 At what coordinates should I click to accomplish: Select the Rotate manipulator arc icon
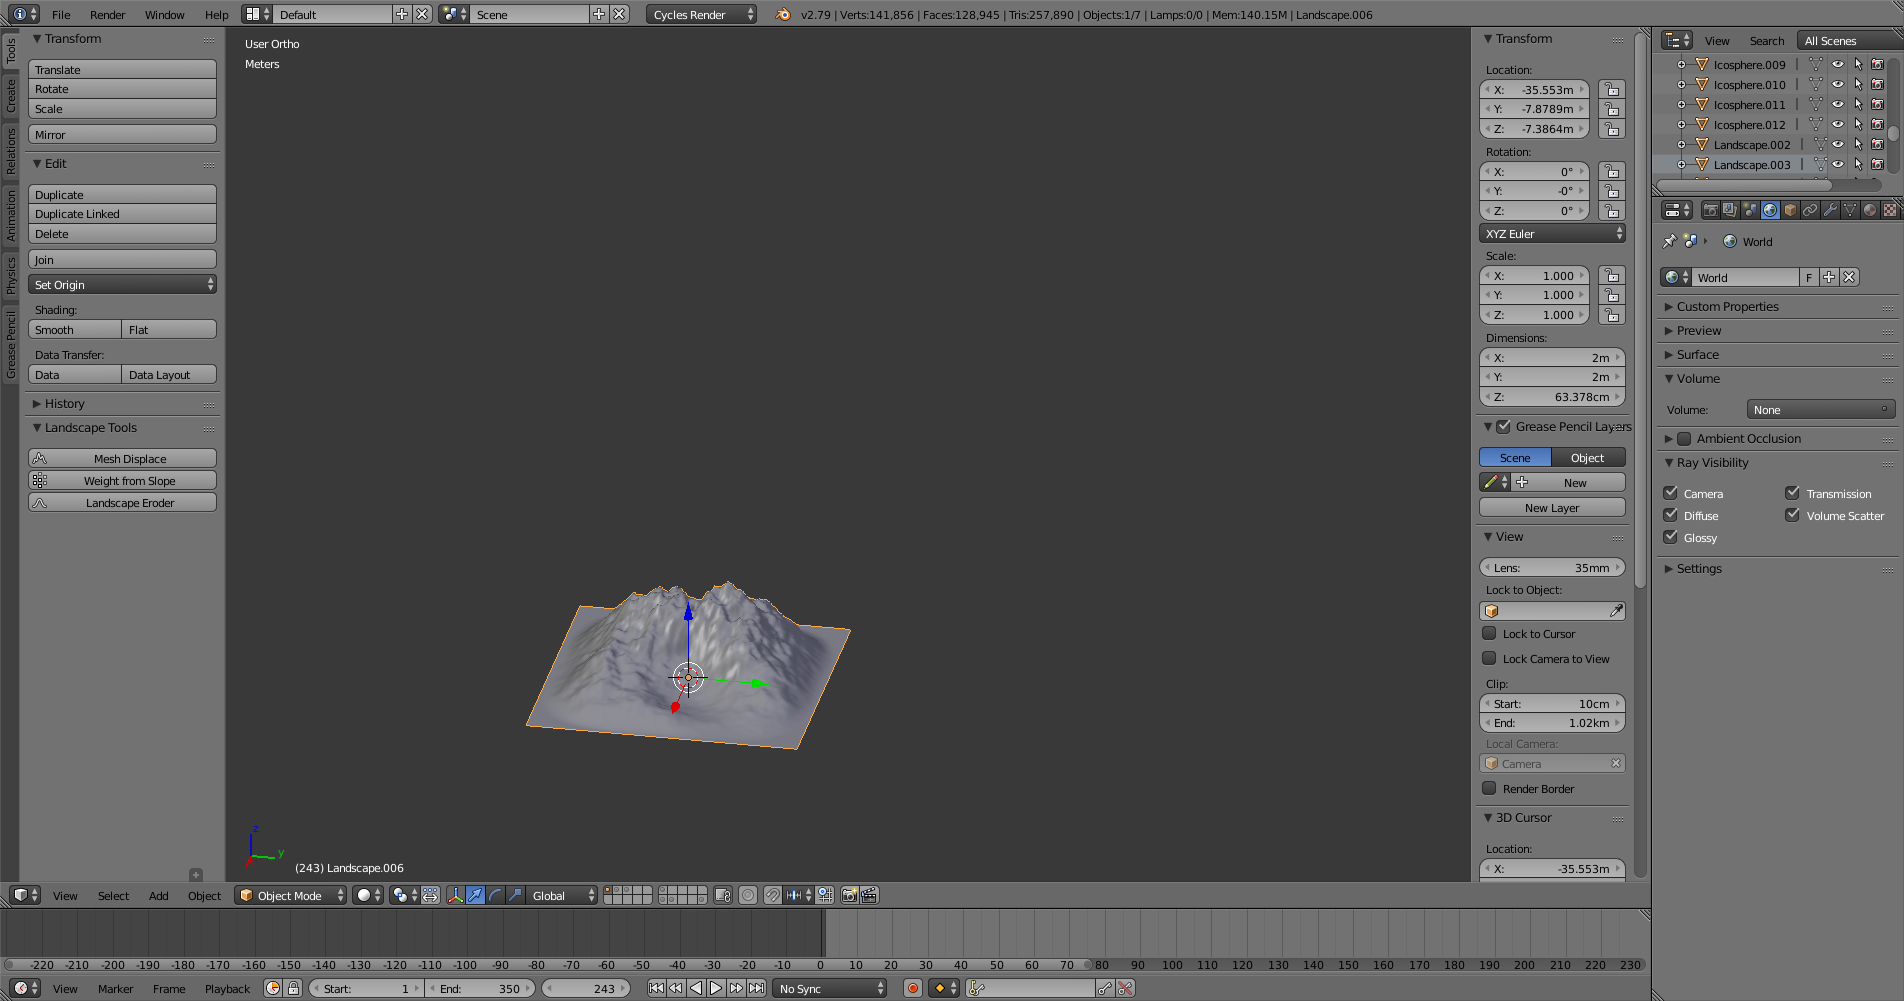coord(495,895)
